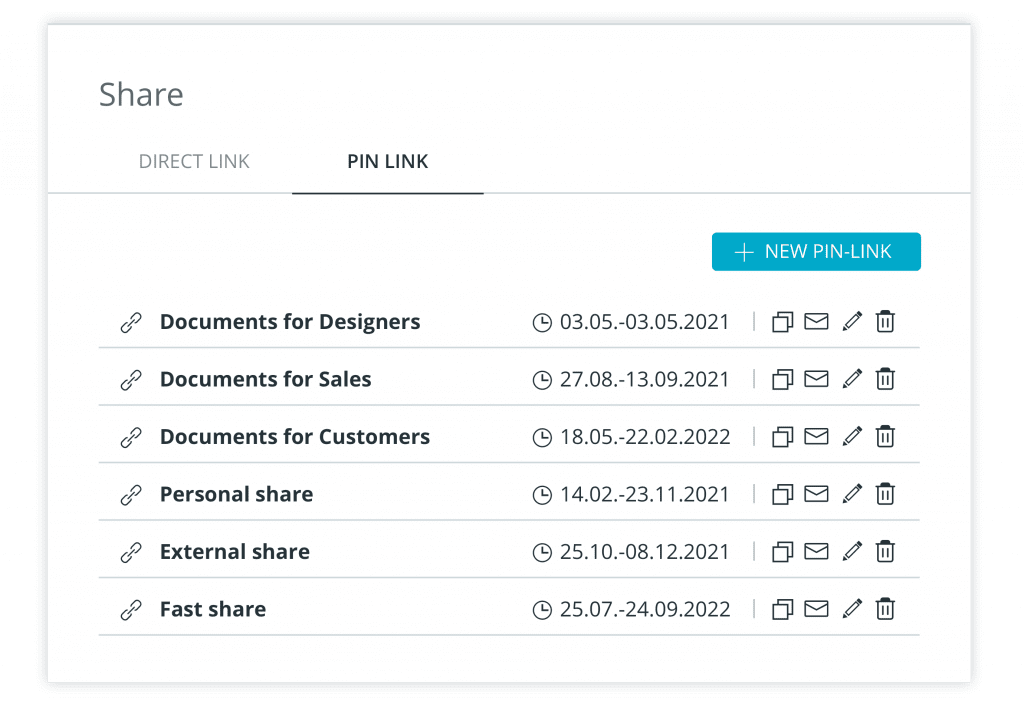
Task: Copy link for Documents for Customers
Action: click(782, 436)
